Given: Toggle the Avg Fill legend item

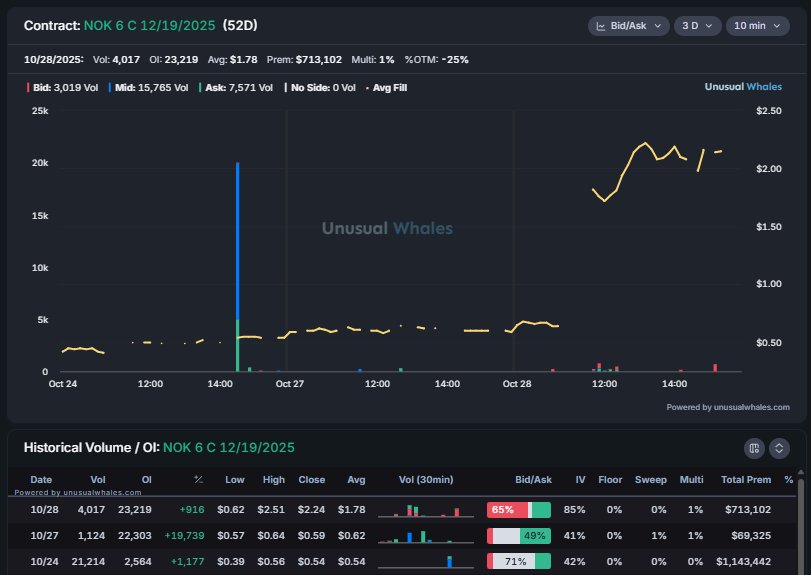Looking at the screenshot, I should [386, 88].
